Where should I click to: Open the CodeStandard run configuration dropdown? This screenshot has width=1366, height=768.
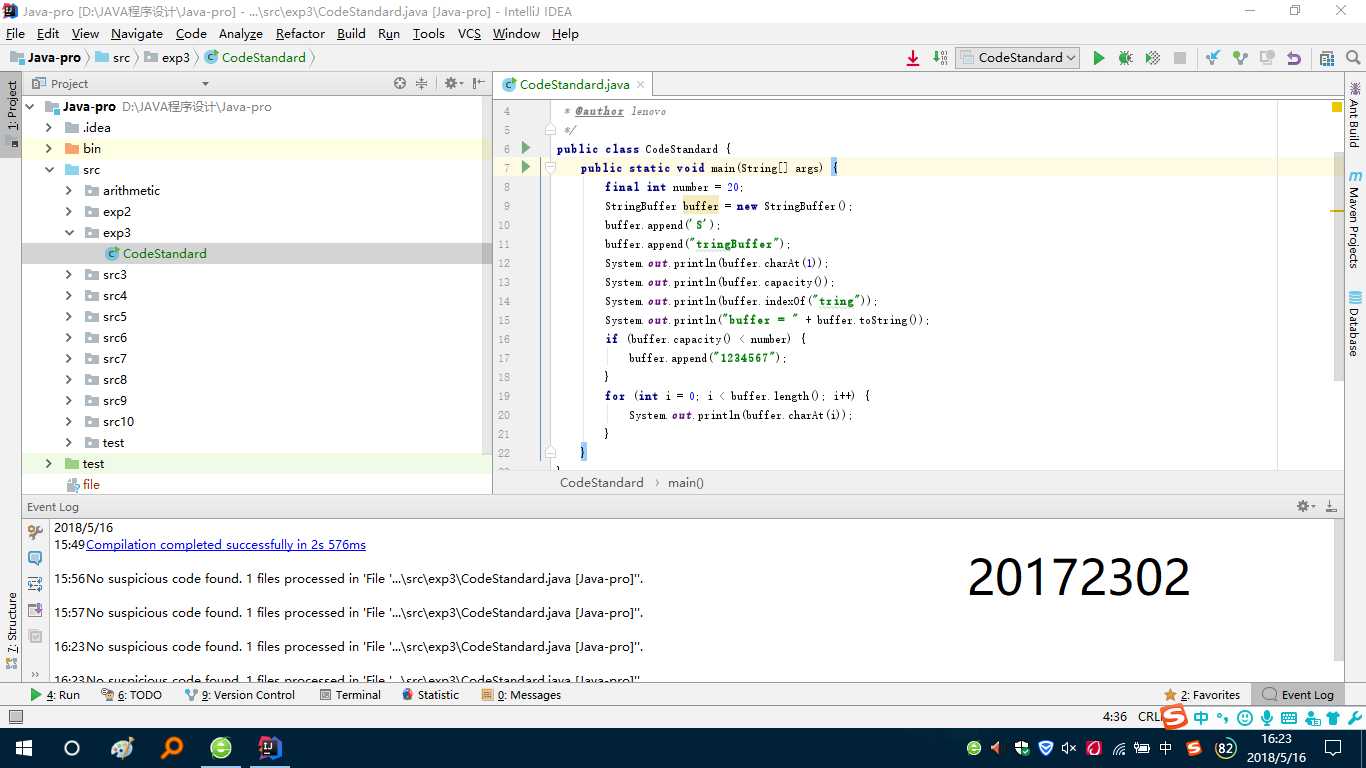(x=1018, y=58)
